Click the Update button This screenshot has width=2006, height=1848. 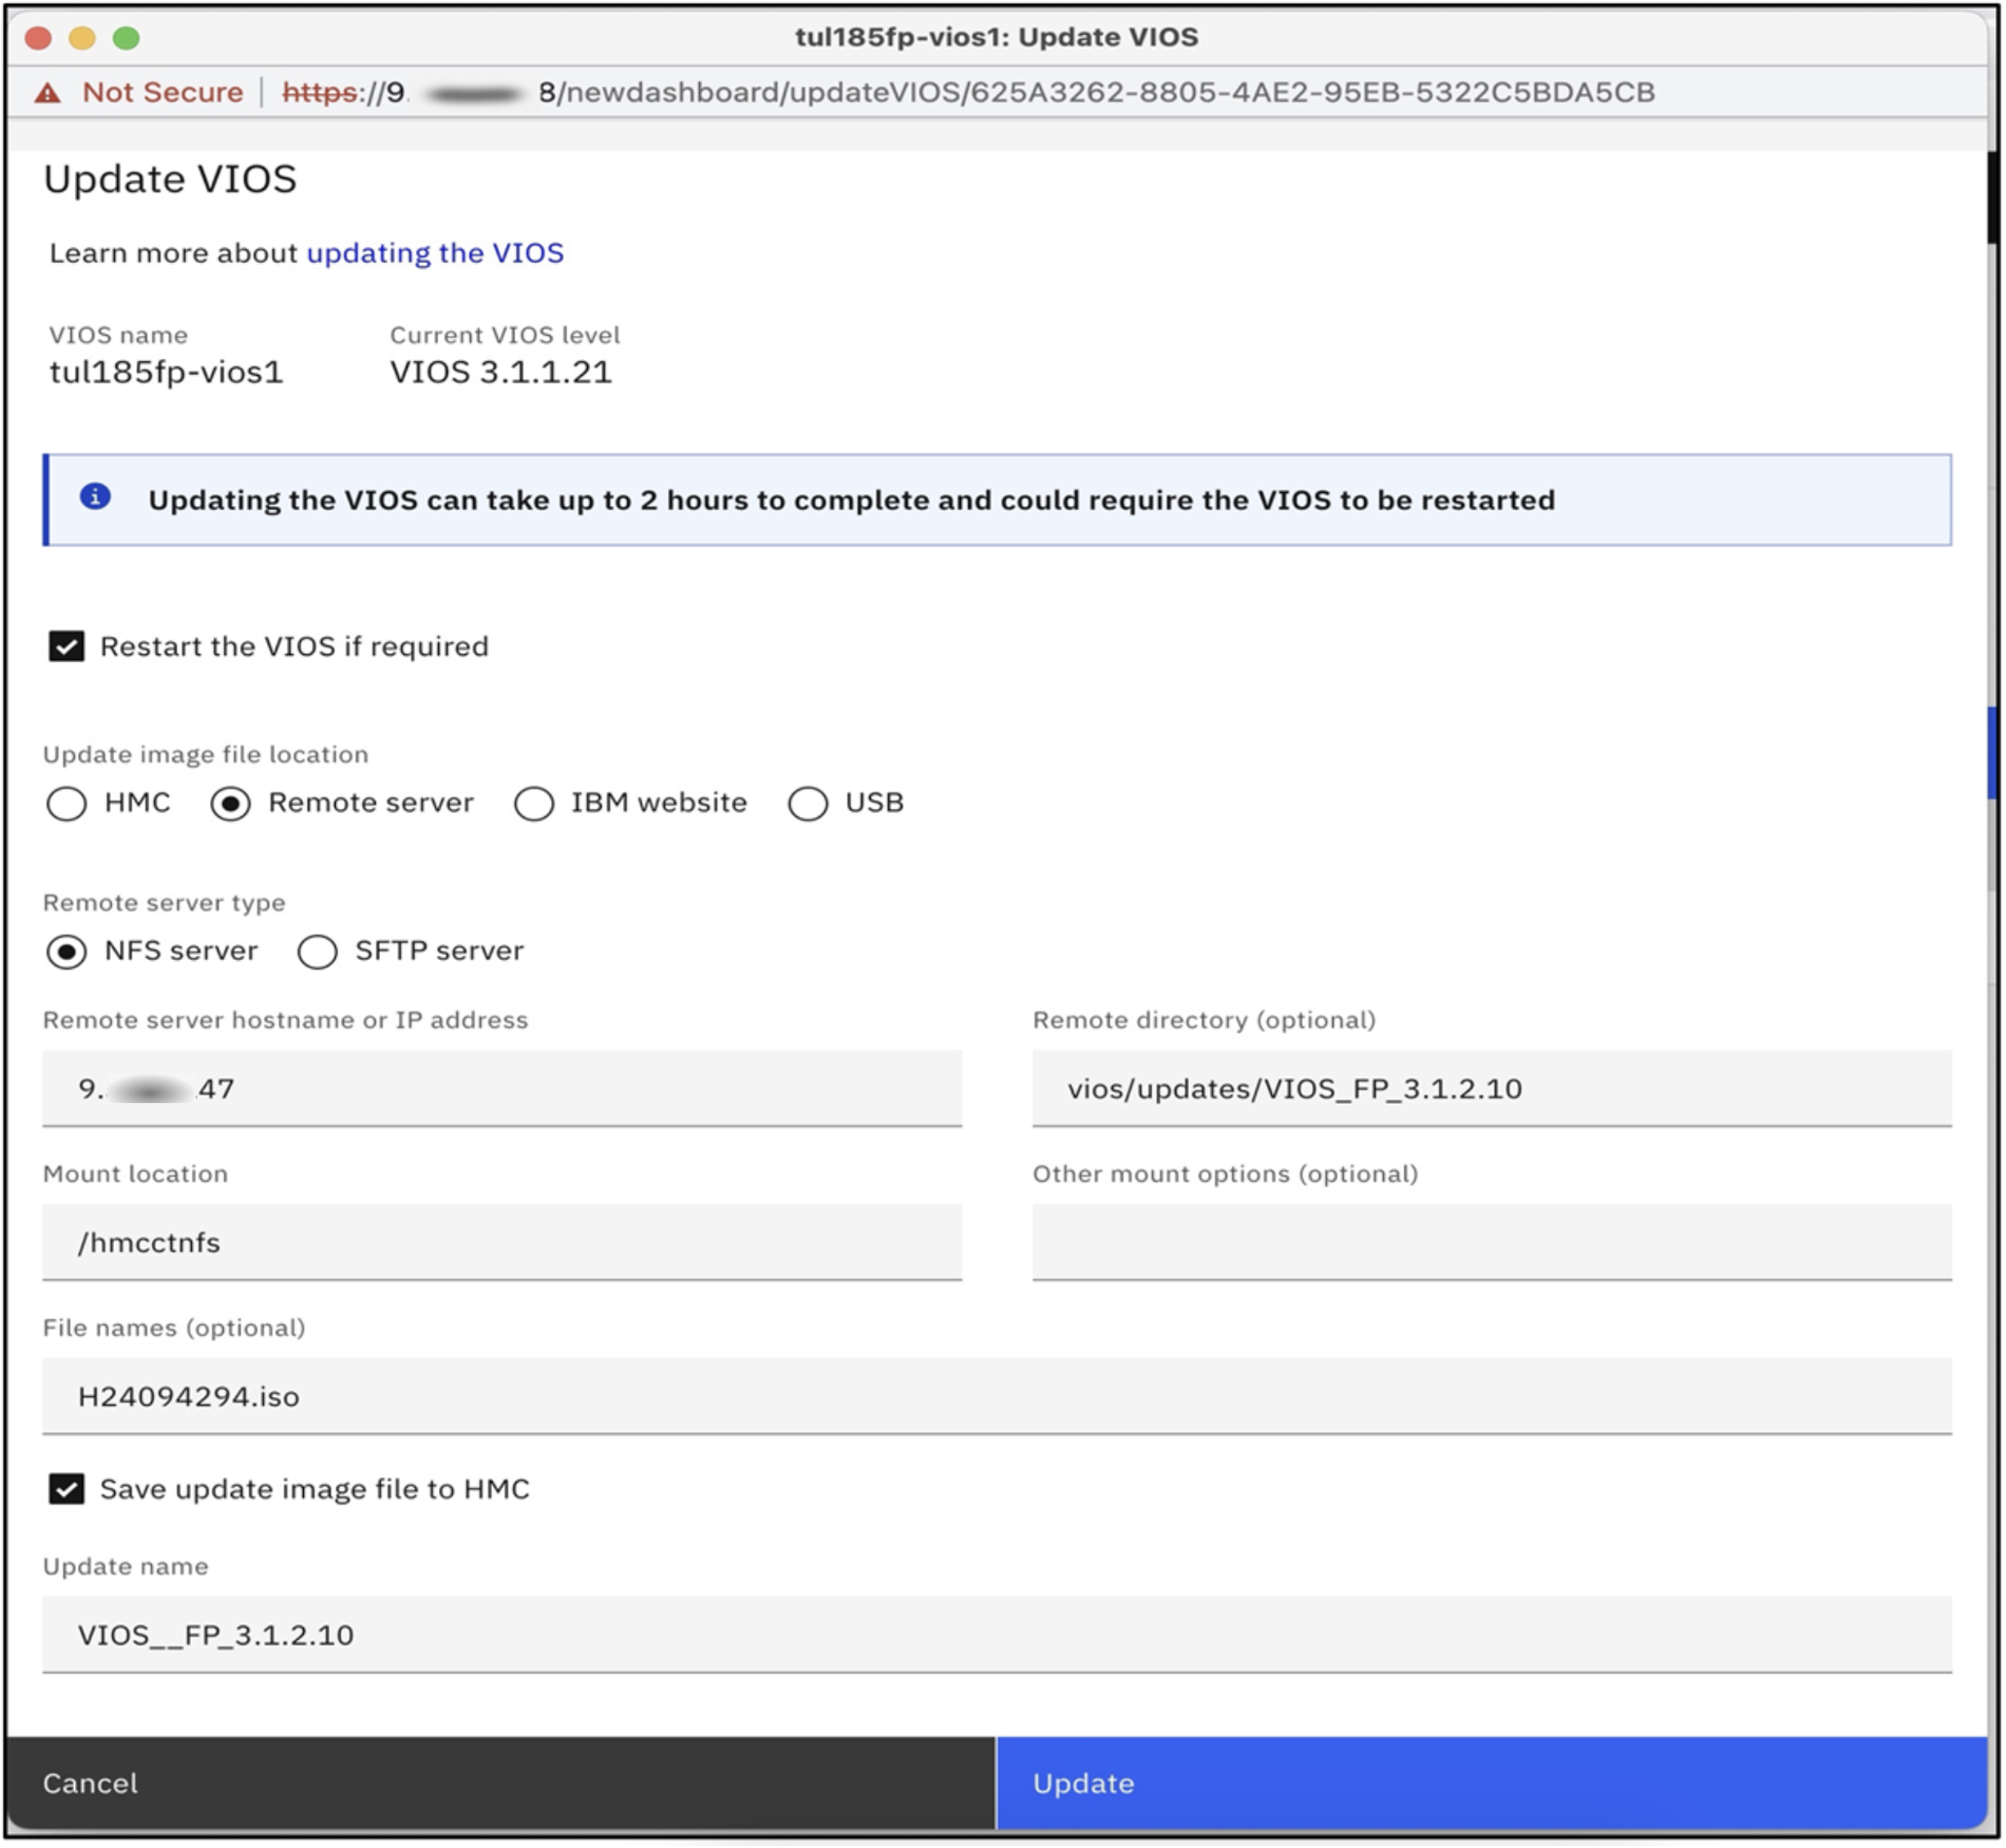coord(1491,1783)
